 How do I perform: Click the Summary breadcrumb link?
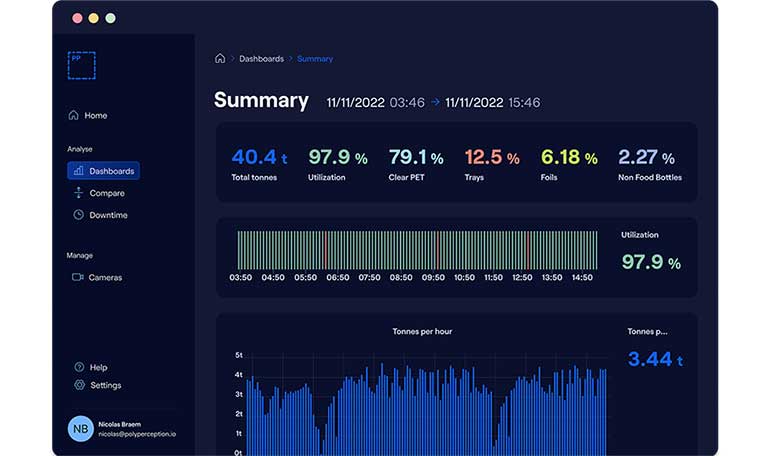[315, 59]
